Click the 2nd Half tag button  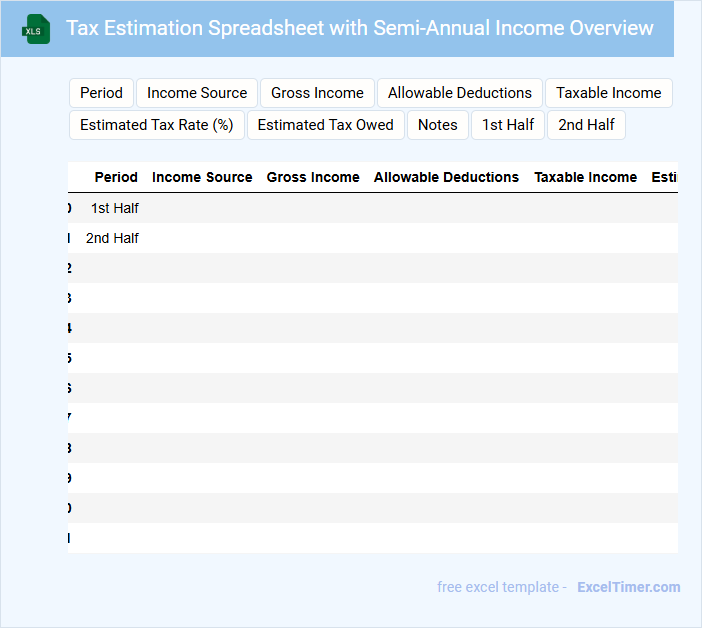[x=586, y=125]
